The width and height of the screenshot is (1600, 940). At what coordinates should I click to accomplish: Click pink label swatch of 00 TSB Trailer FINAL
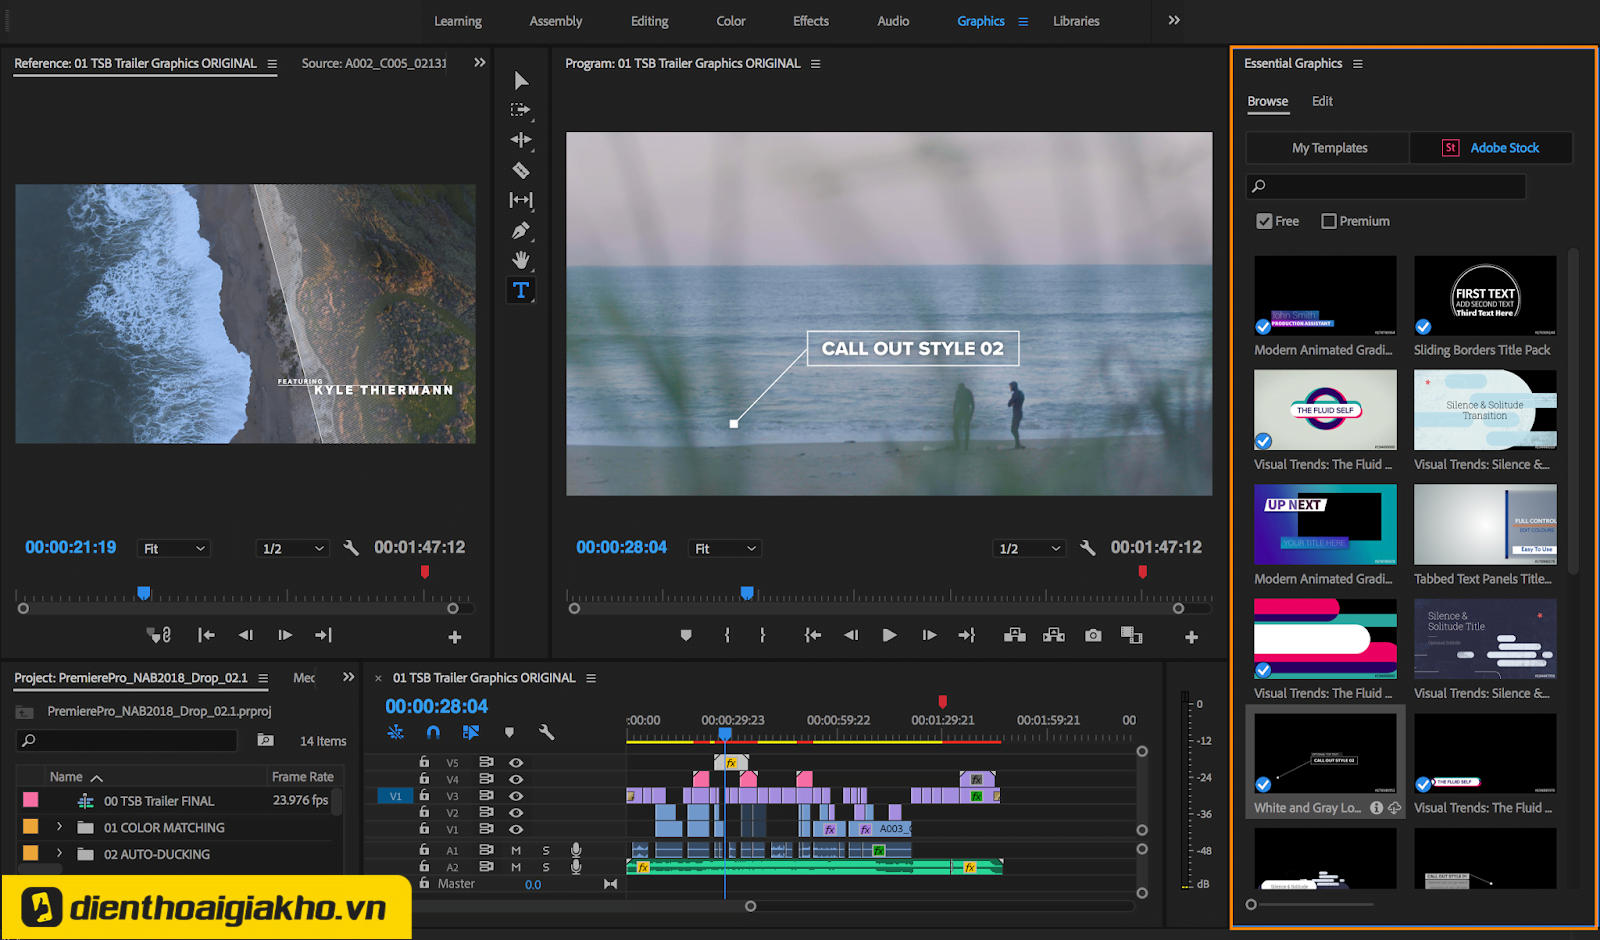pyautogui.click(x=31, y=800)
